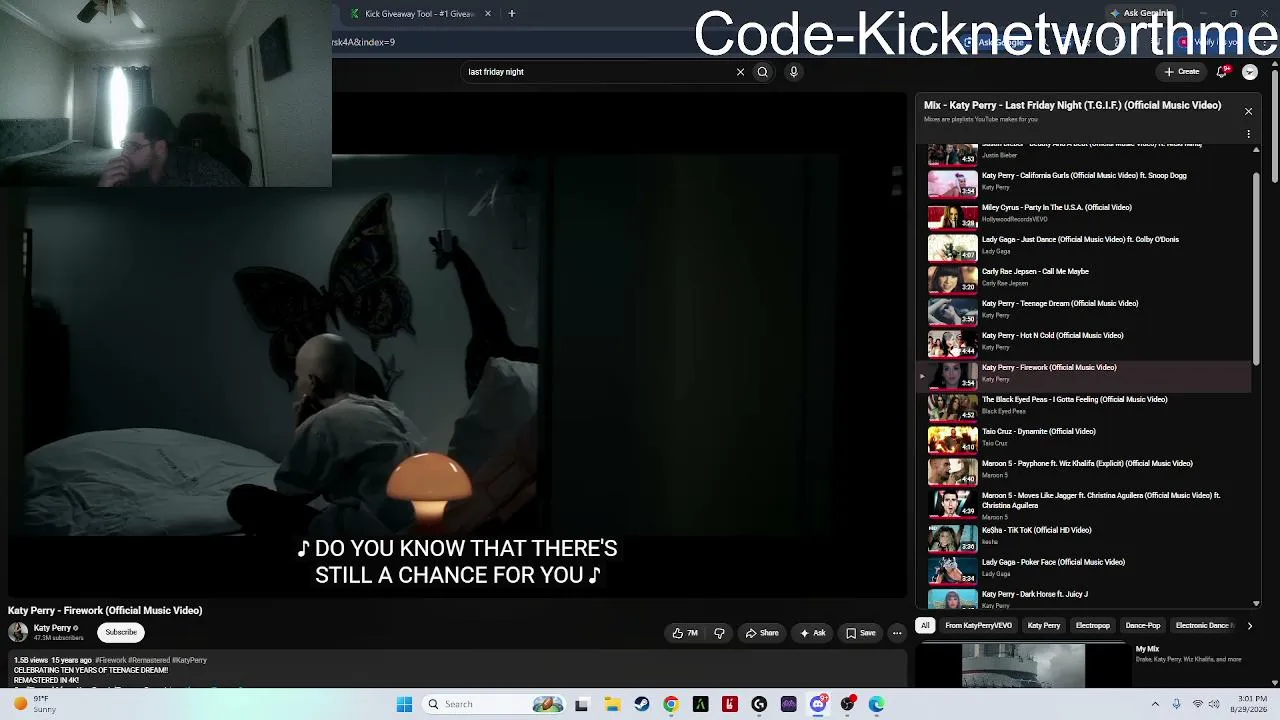Select the Katy Perry filter chip
The height and width of the screenshot is (720, 1280).
1044,626
